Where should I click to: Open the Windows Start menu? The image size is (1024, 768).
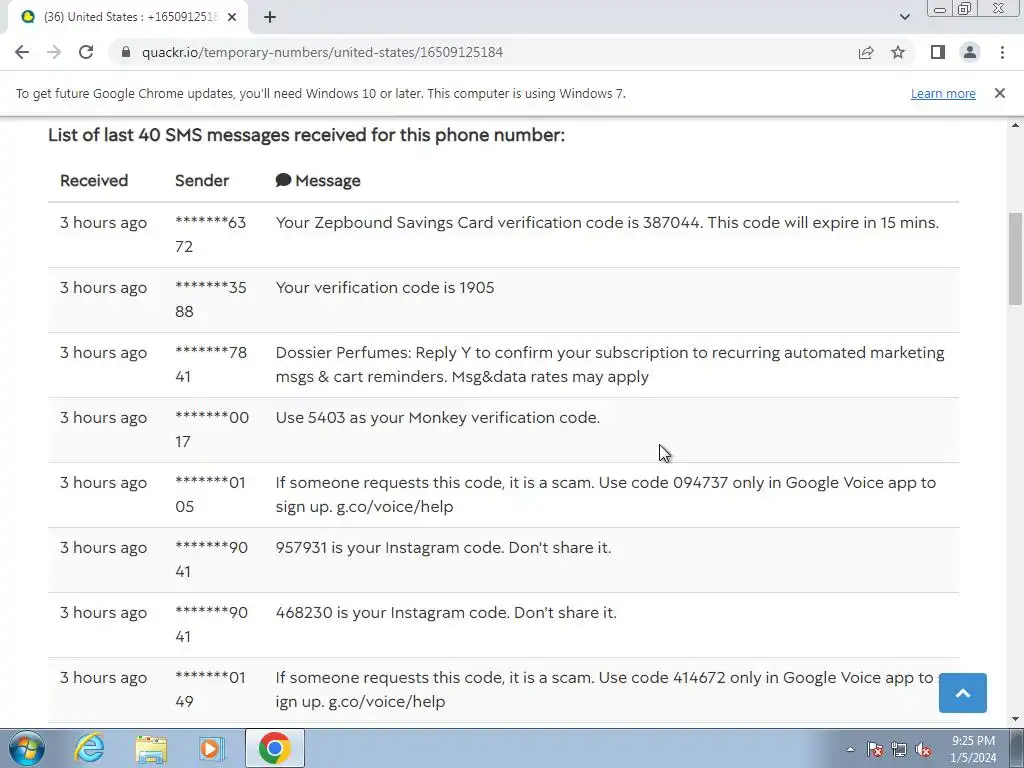[x=27, y=748]
